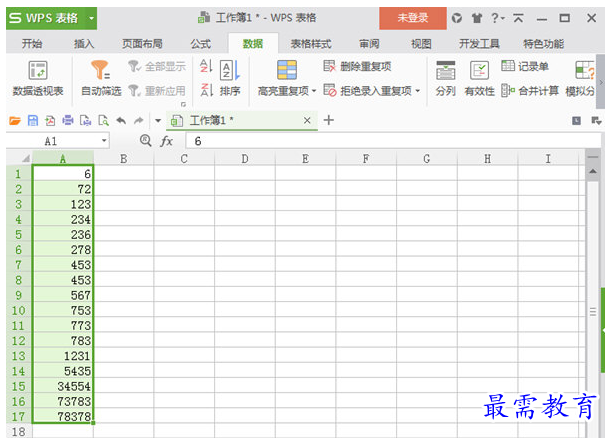
Task: Click the globe icon in title bar
Action: 457,18
